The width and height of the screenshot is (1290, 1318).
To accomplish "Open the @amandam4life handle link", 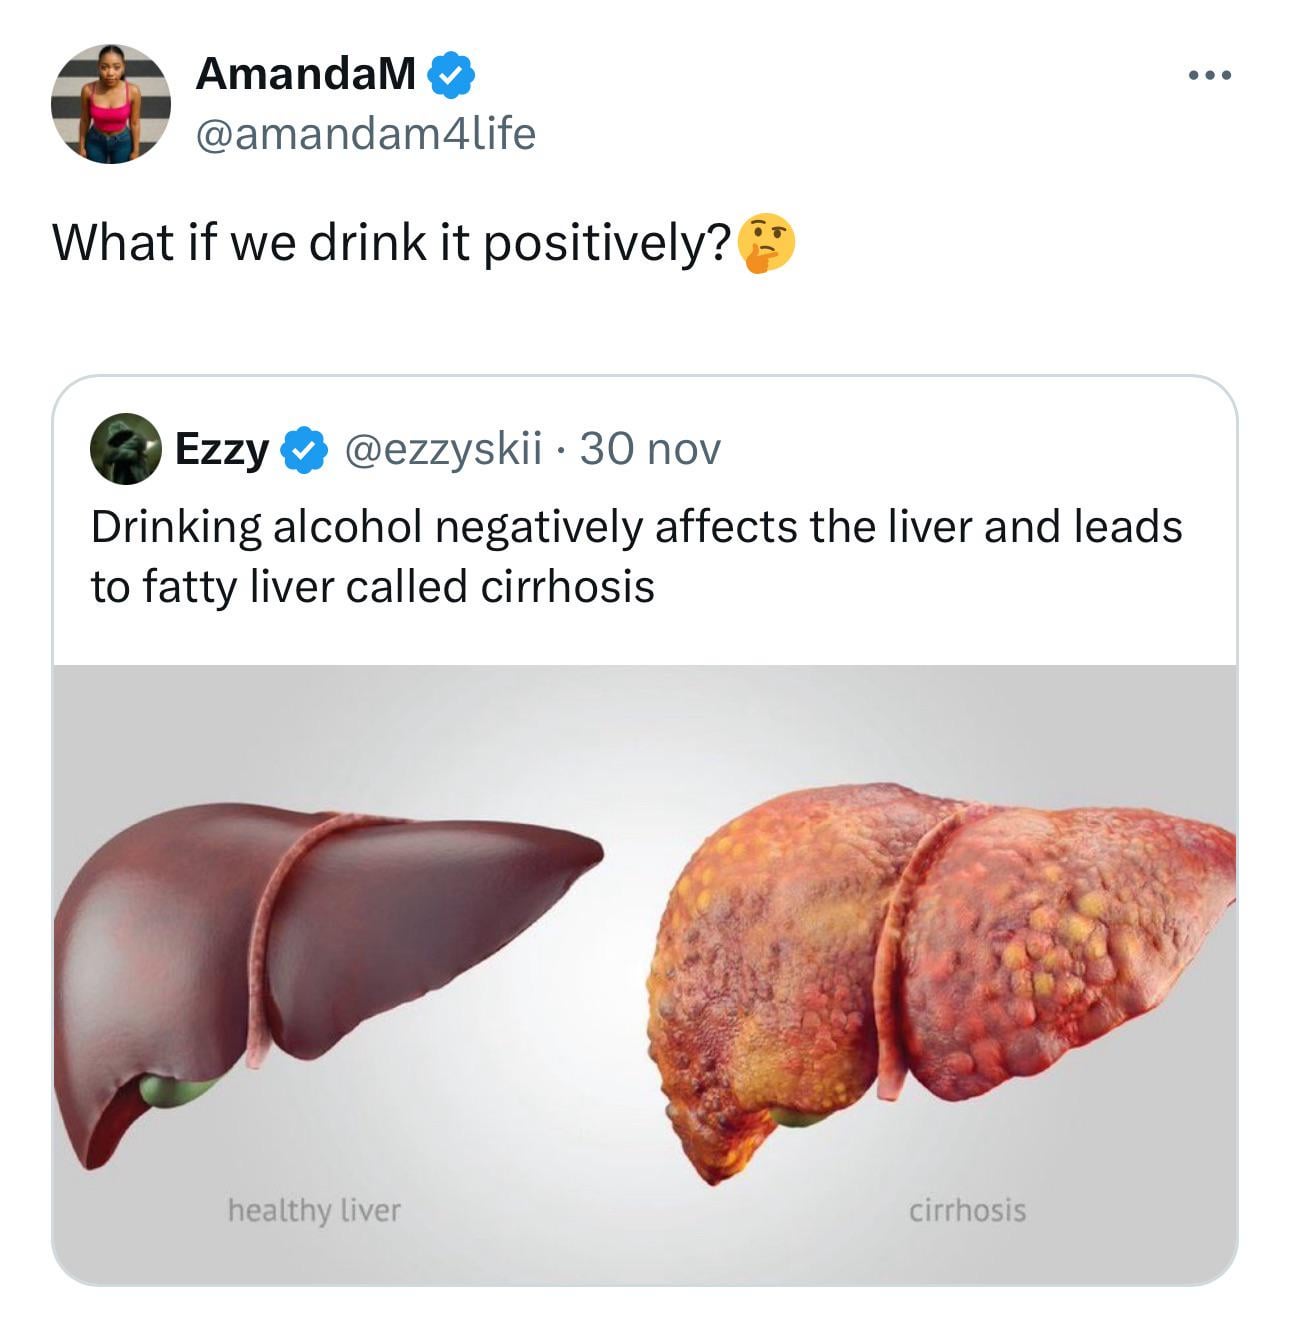I will (365, 133).
